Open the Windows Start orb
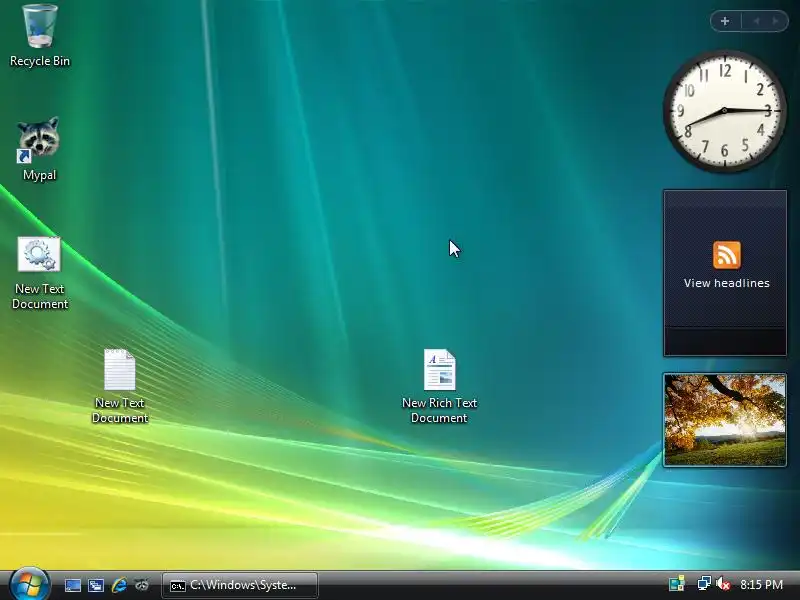 (29, 584)
